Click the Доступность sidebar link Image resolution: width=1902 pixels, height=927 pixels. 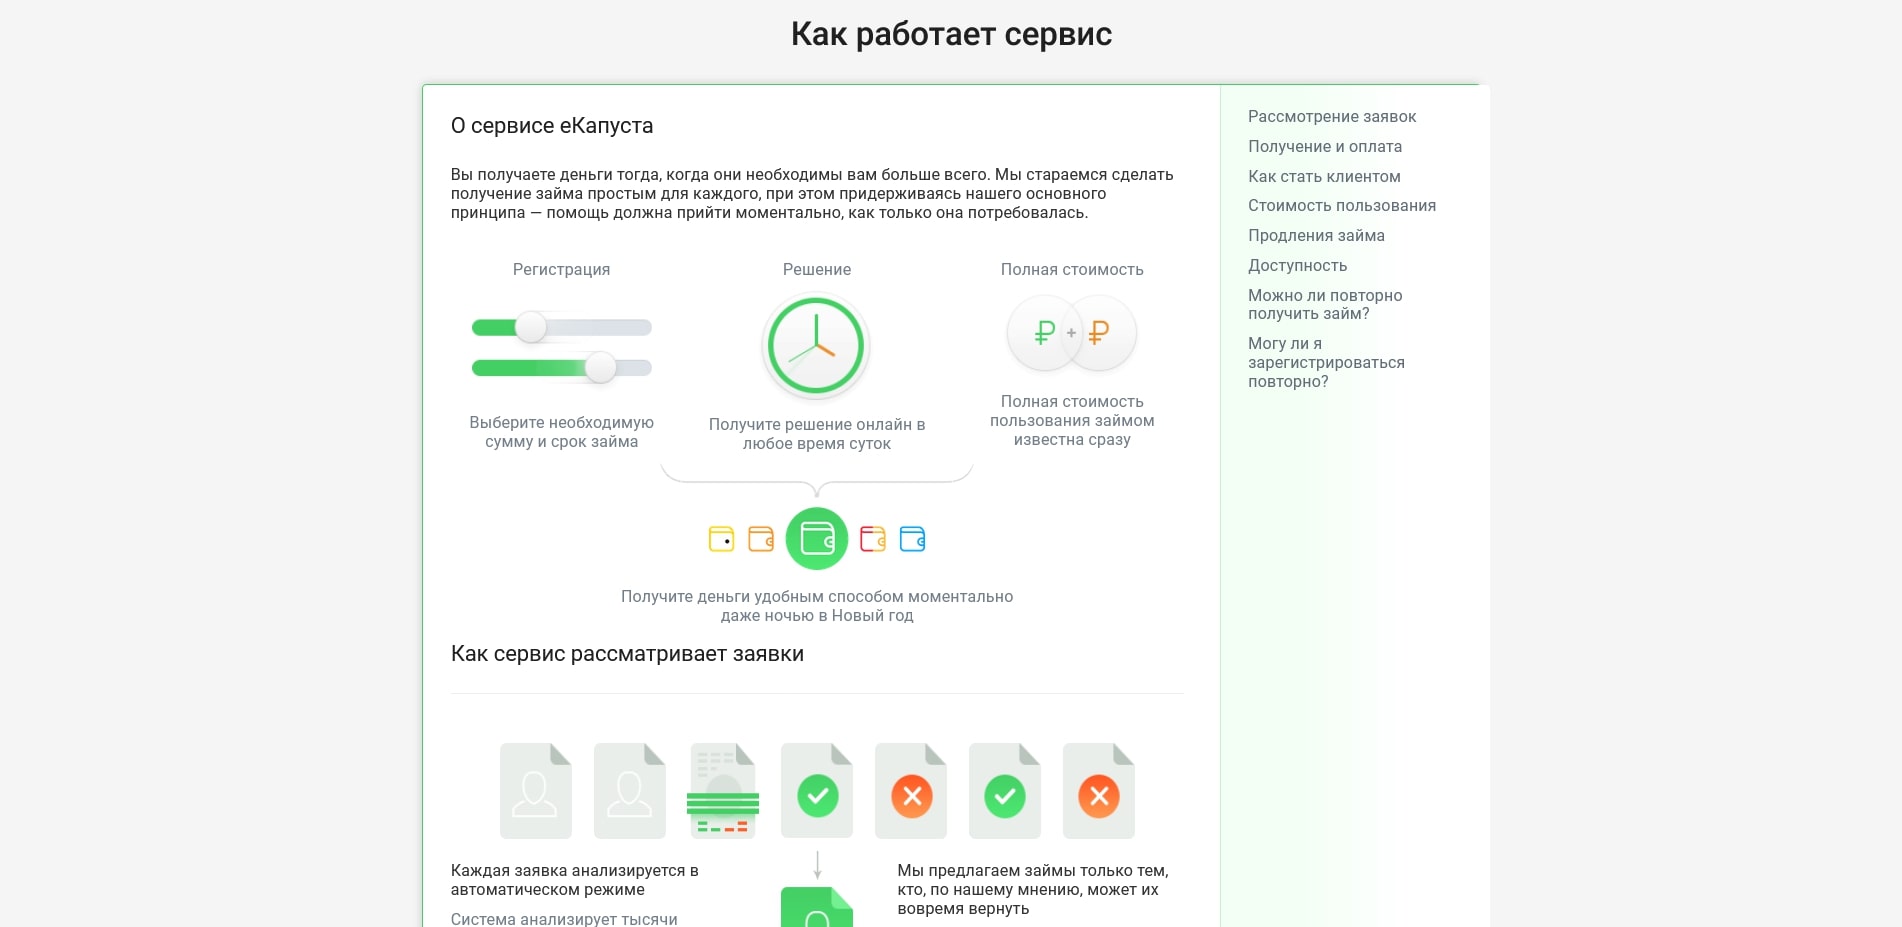point(1297,265)
